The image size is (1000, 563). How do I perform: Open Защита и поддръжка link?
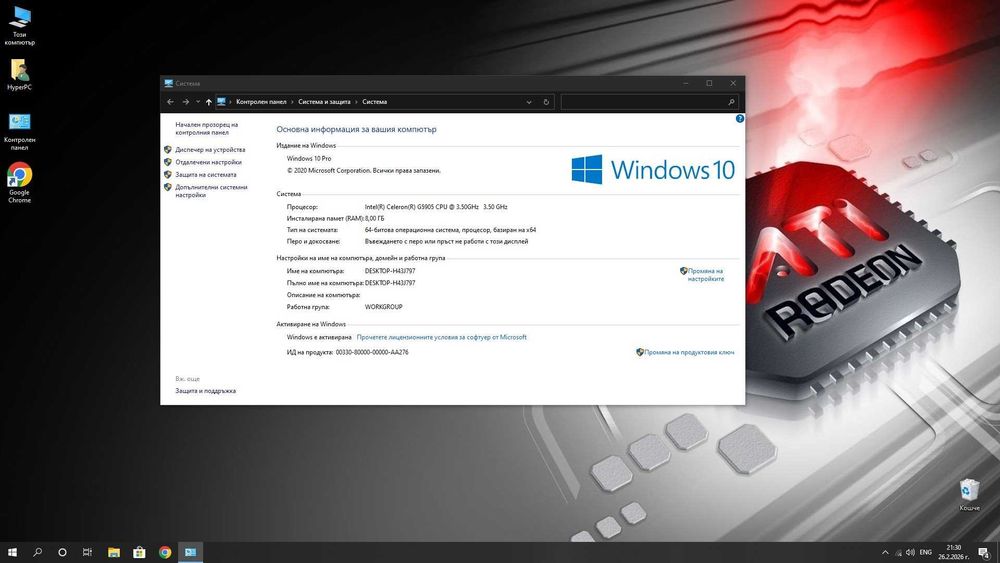tap(205, 391)
